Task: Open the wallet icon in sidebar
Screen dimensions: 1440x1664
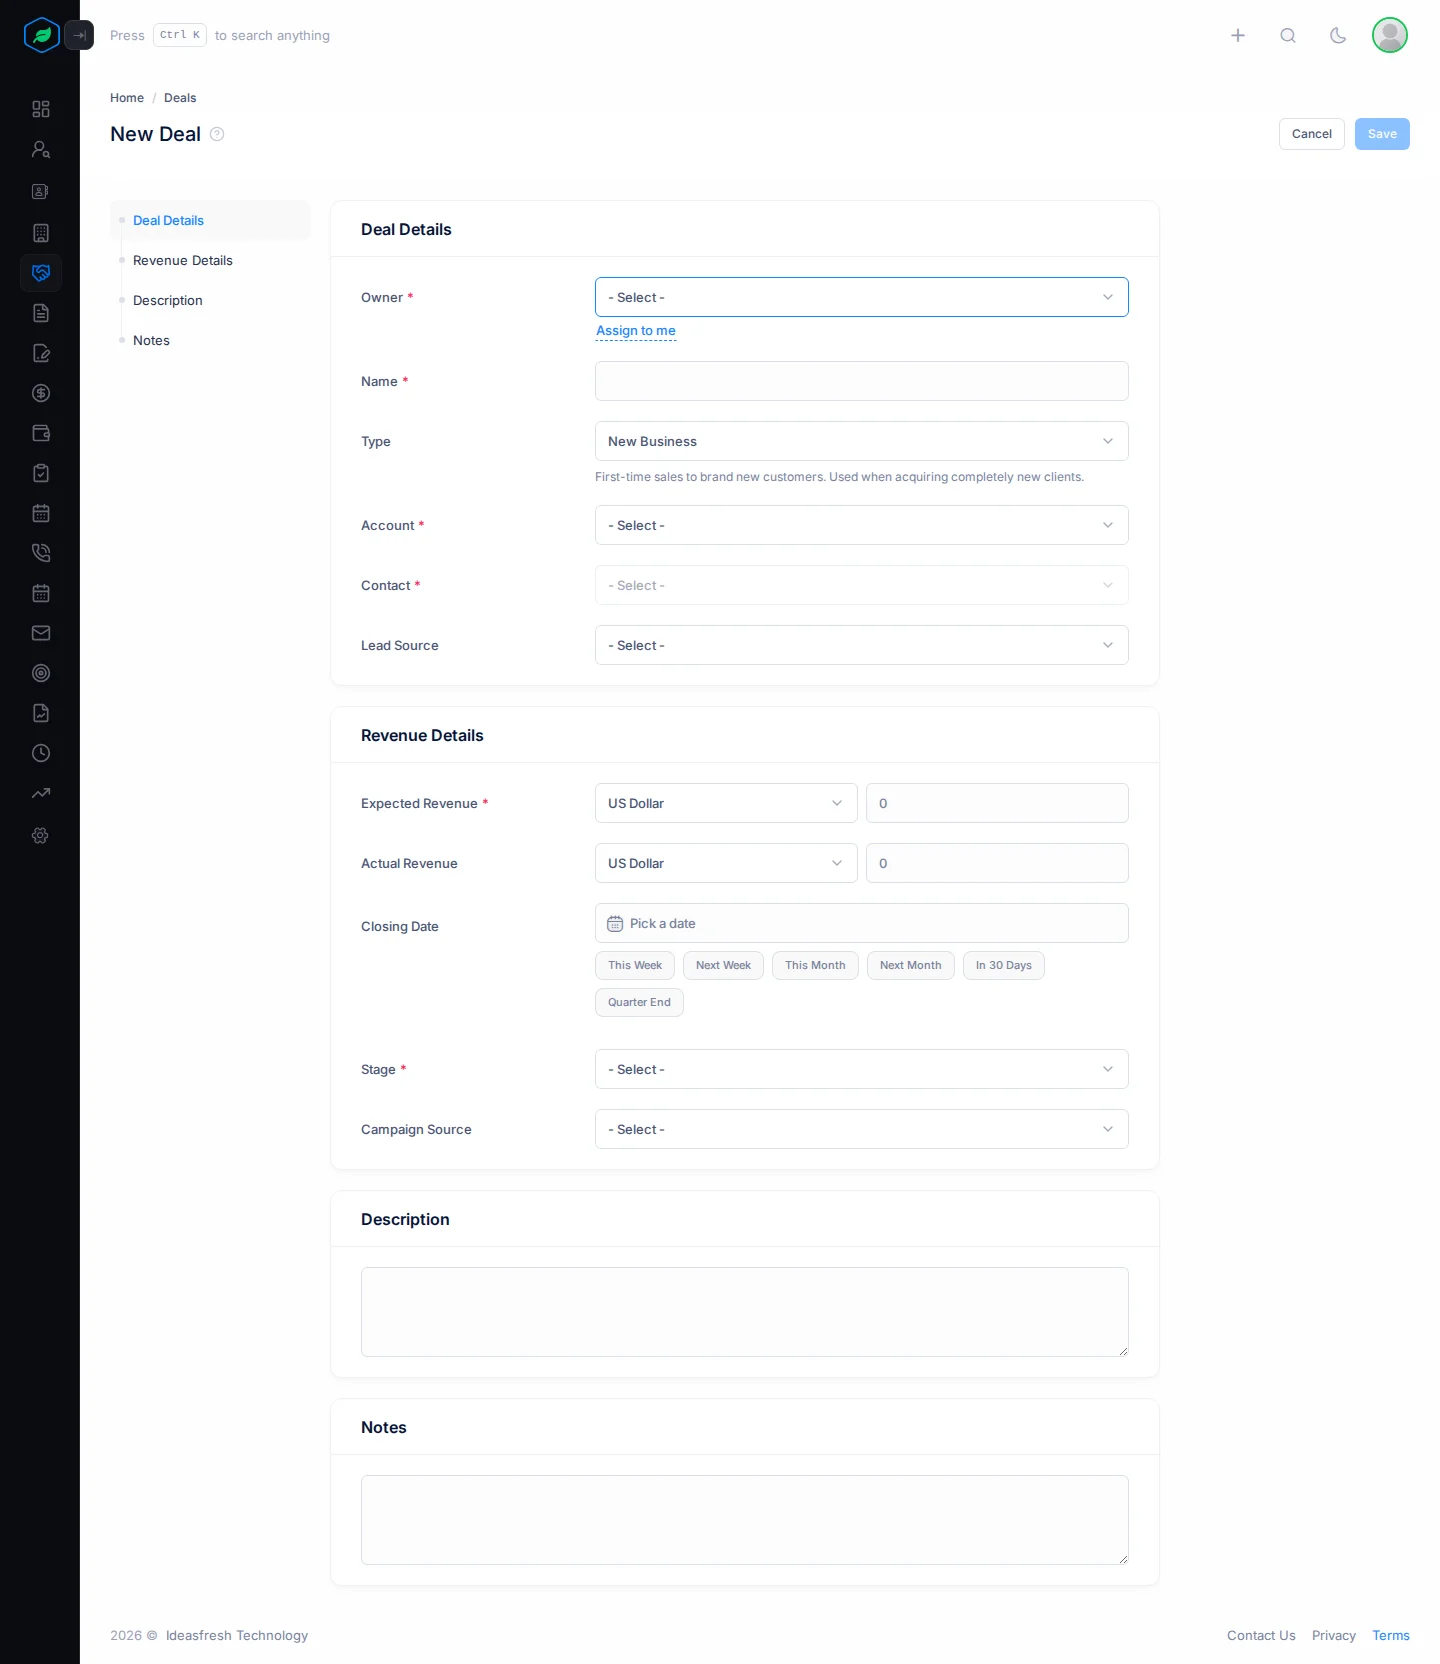Action: click(41, 433)
